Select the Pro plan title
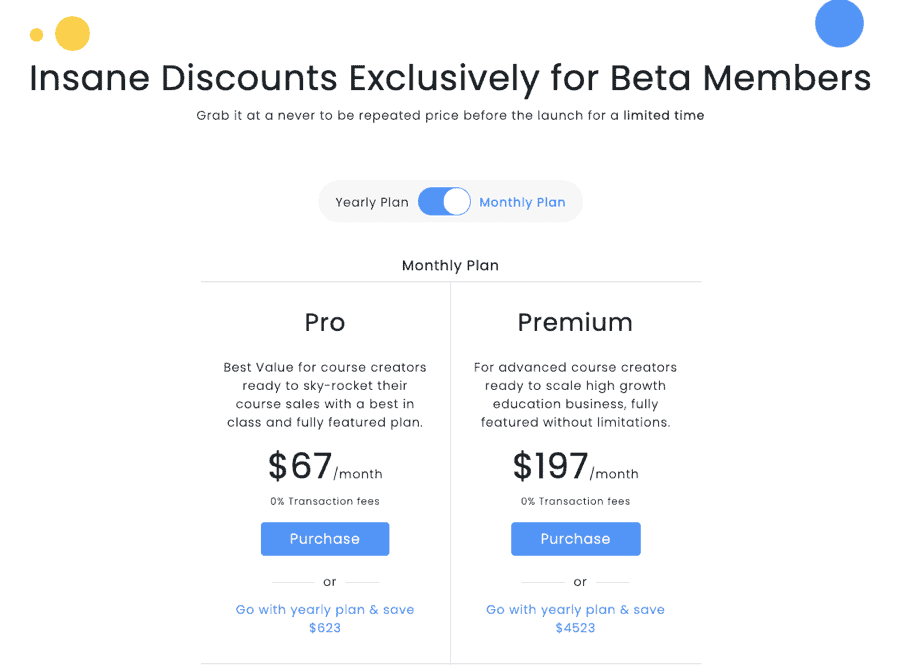The image size is (900, 665). [325, 322]
